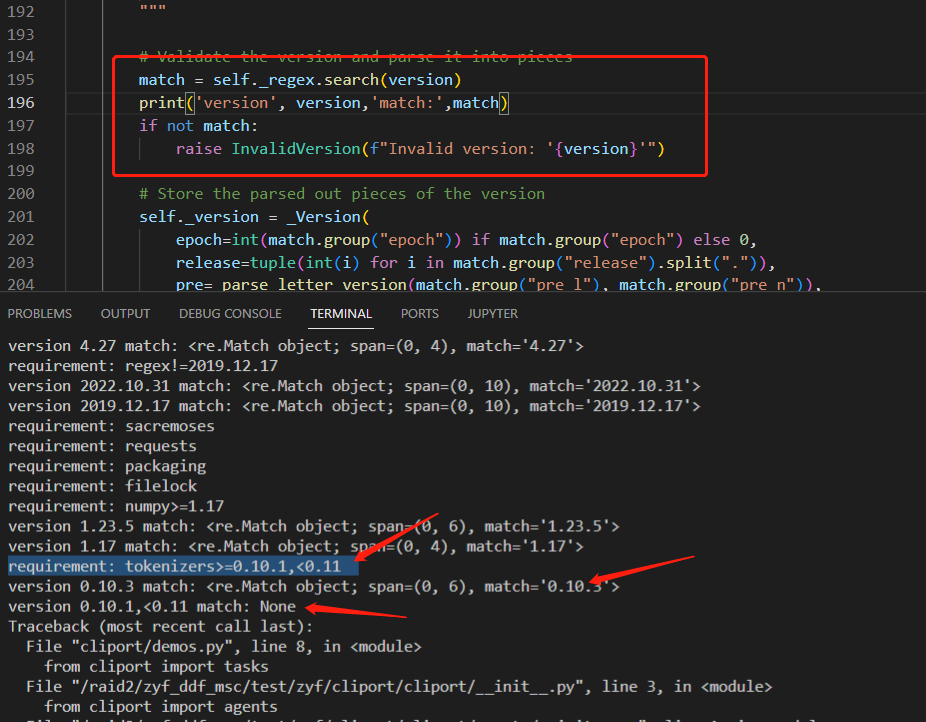
Task: Select the match variable on line 195
Action: click(162, 79)
